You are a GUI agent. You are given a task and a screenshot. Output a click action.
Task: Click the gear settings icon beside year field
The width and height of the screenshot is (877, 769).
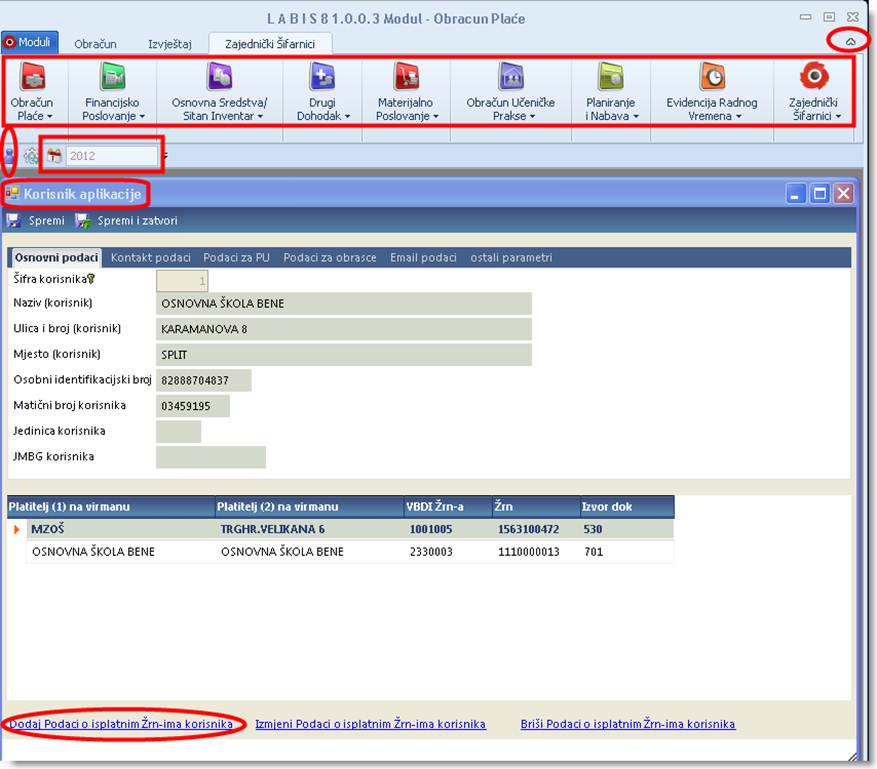[31, 156]
